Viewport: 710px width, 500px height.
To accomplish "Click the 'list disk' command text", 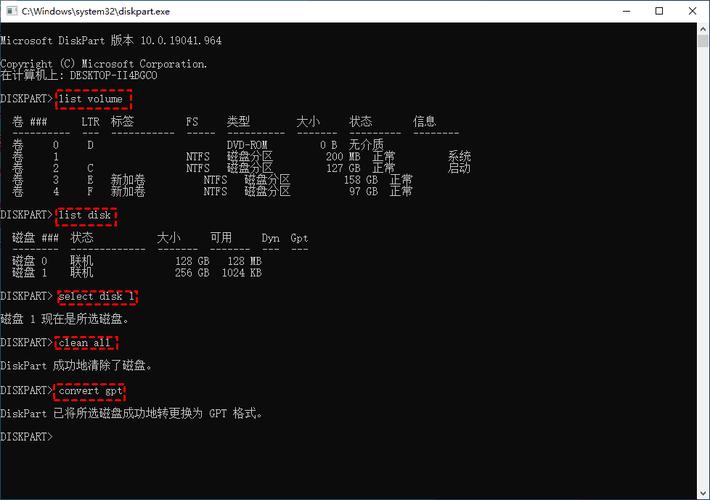I will (85, 215).
